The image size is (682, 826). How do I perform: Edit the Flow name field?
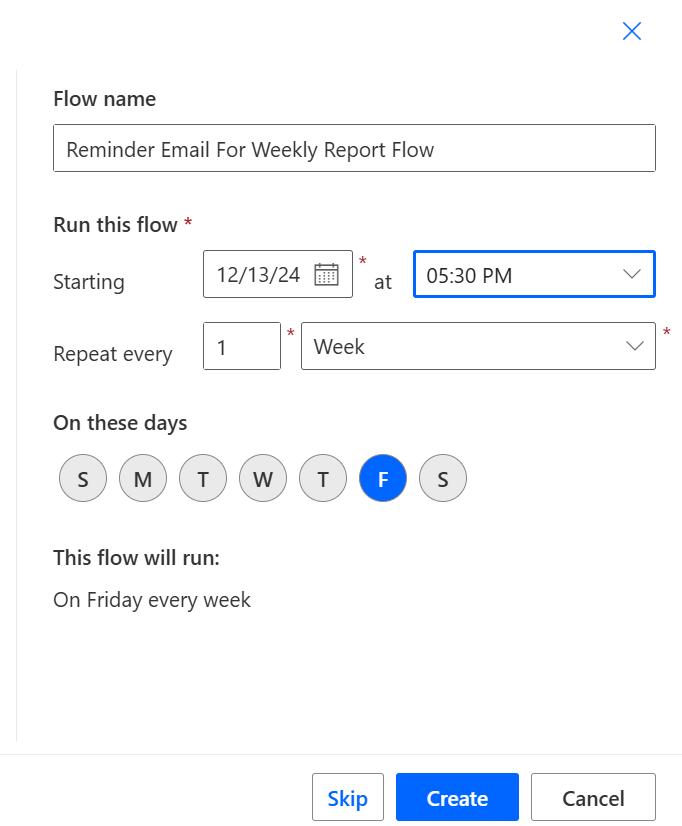354,148
